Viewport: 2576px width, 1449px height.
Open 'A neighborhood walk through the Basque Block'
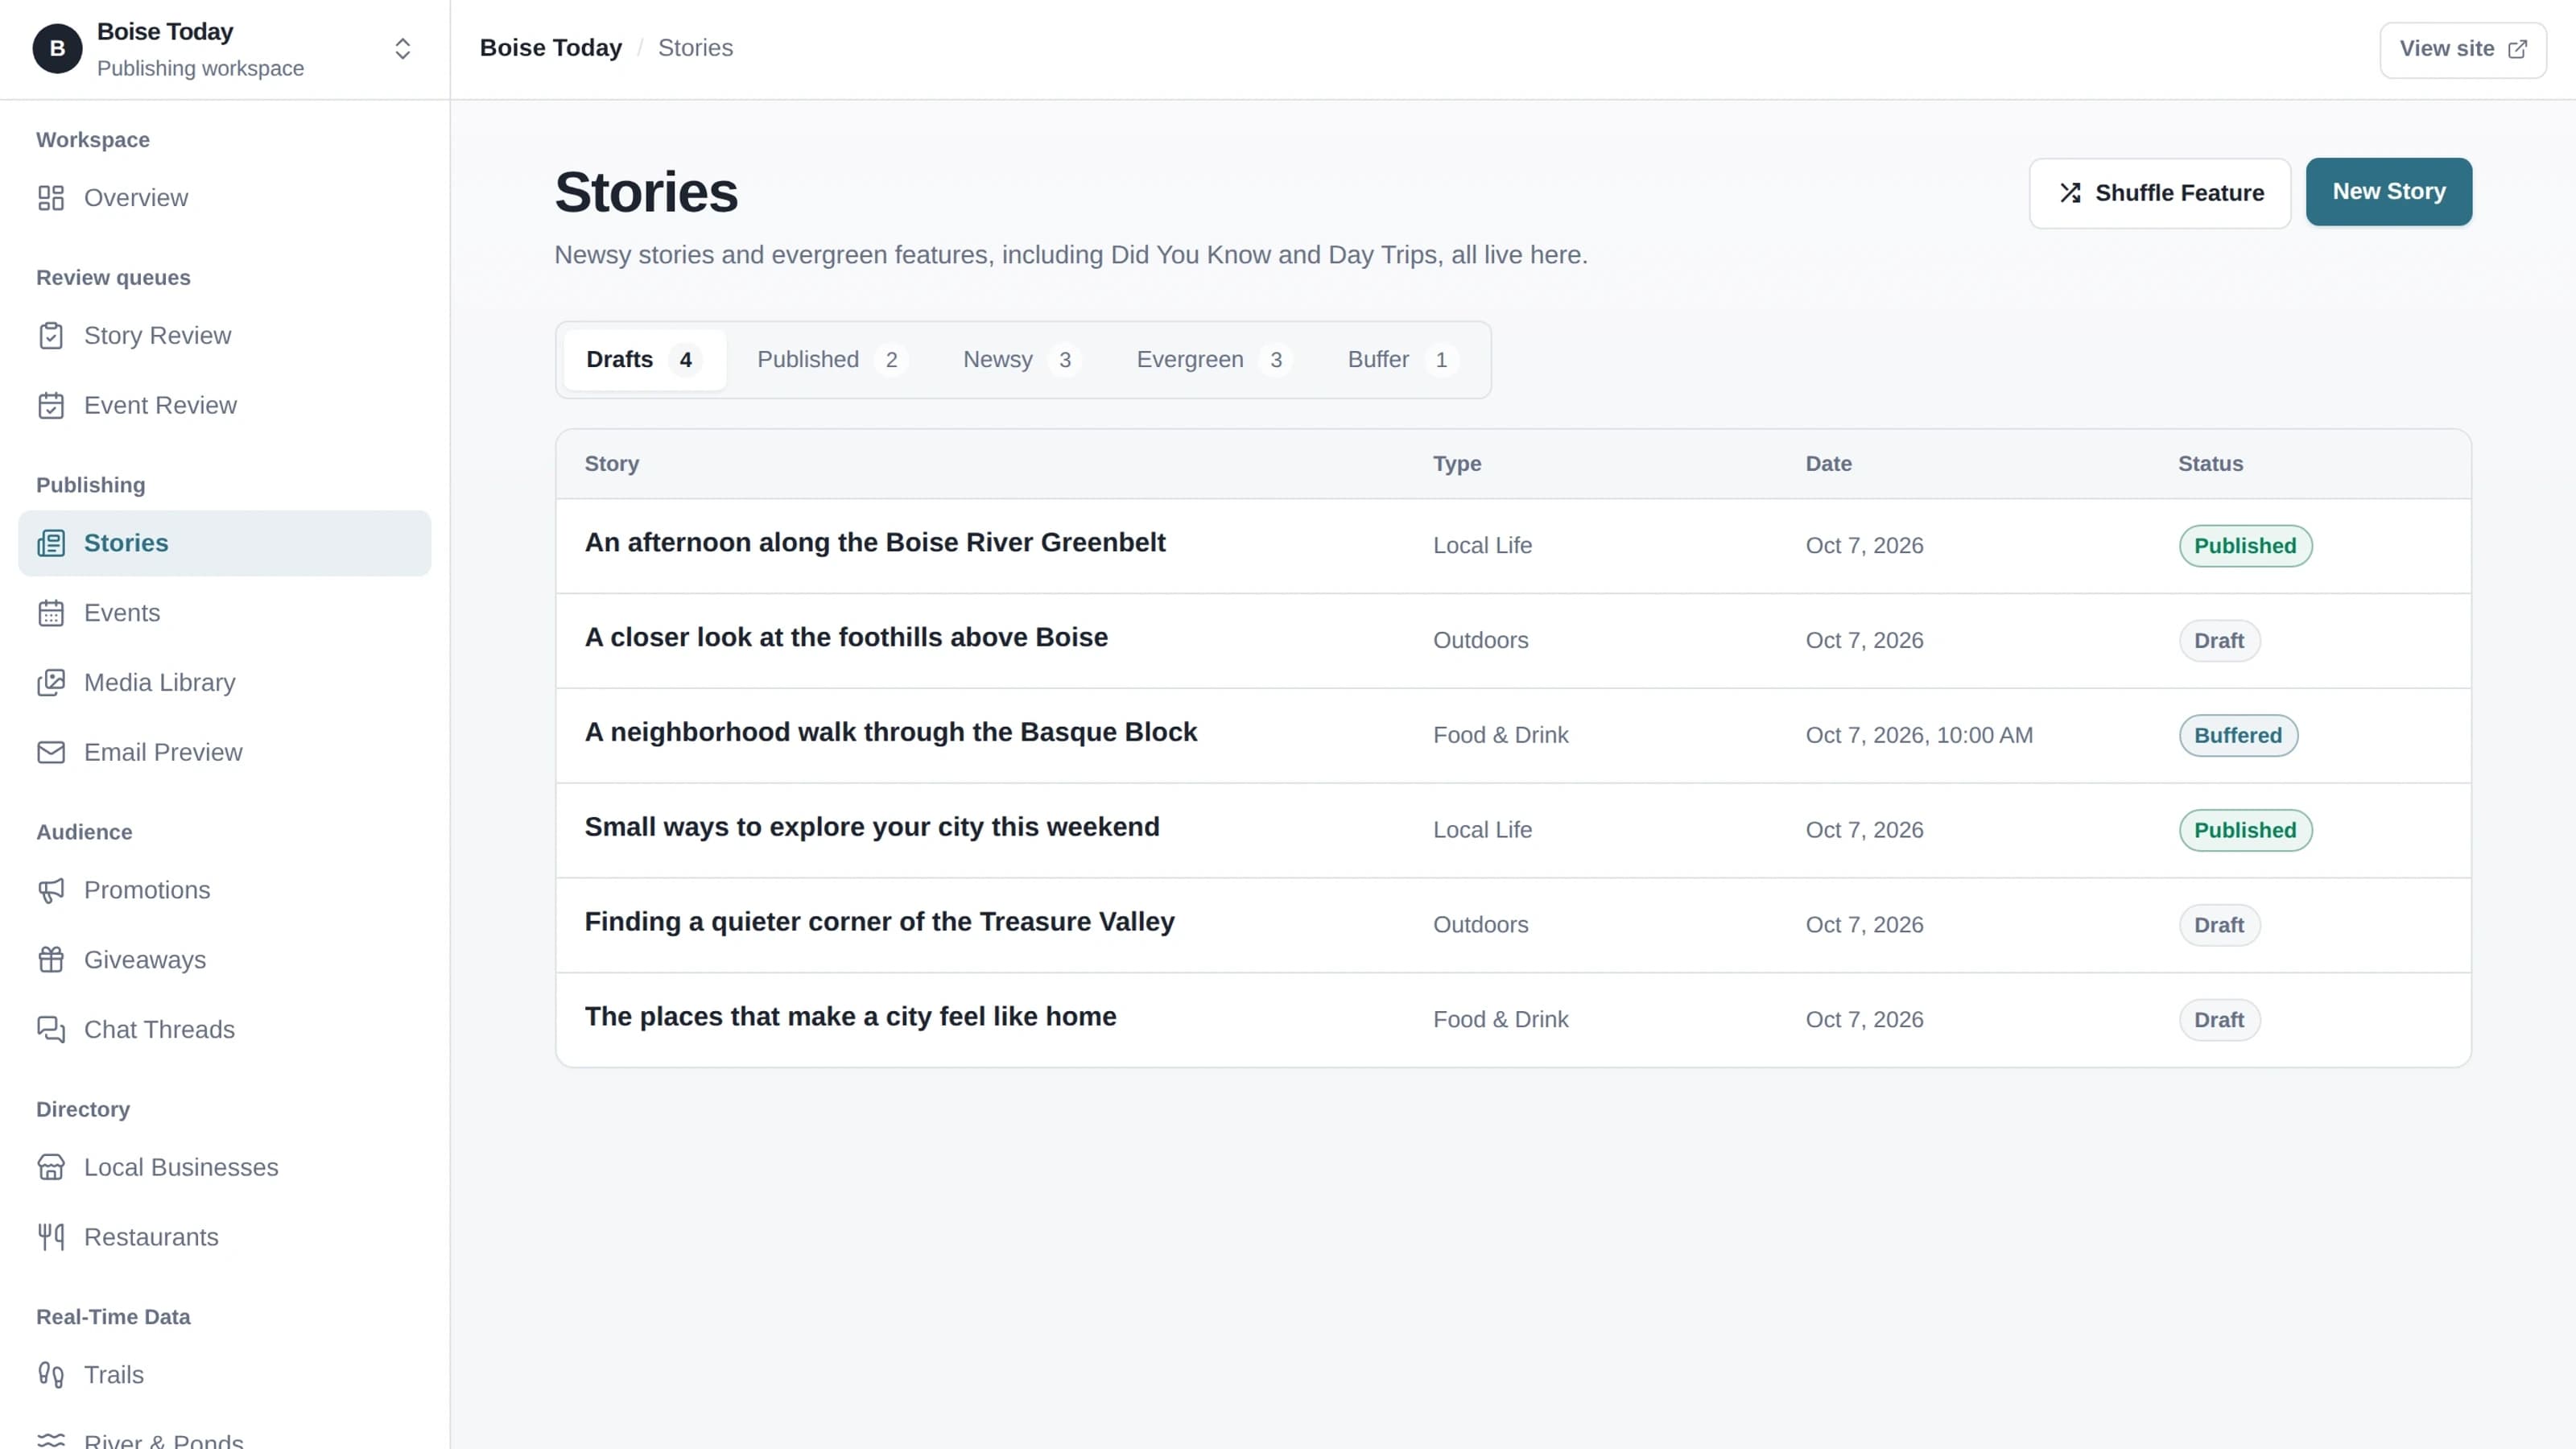[891, 732]
